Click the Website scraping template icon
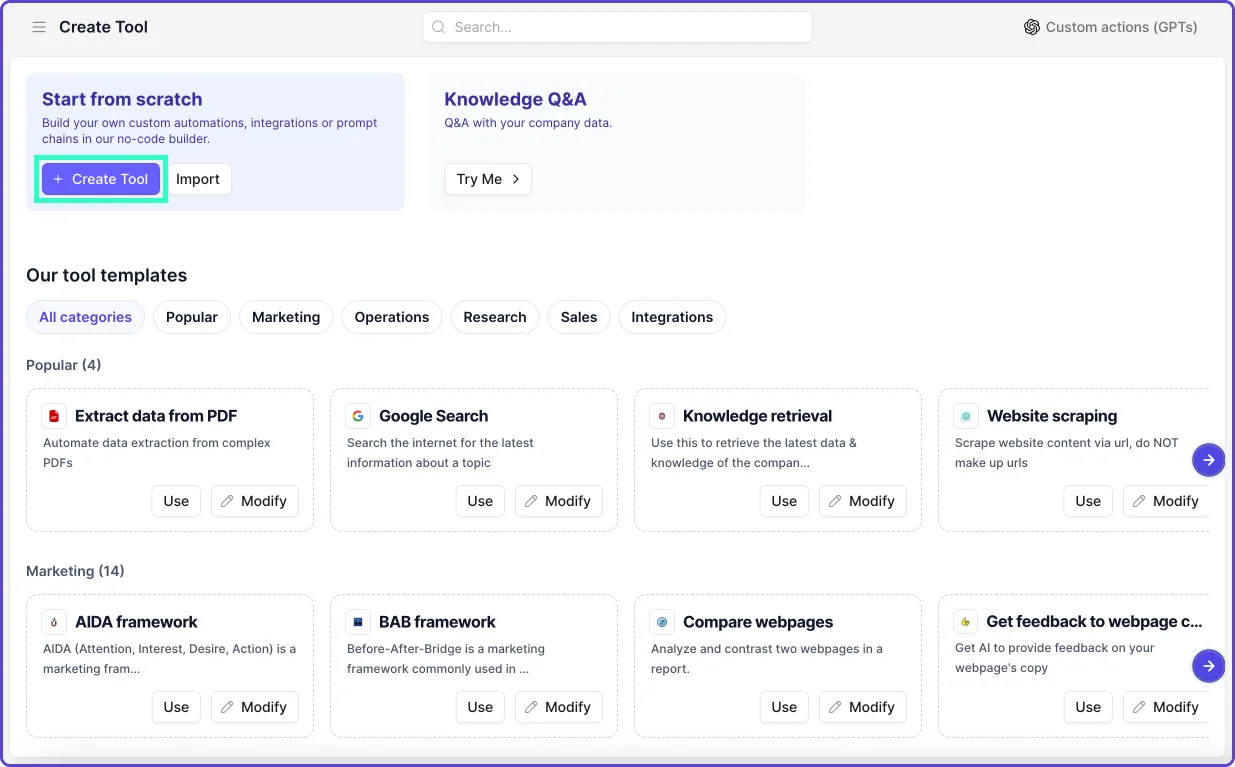 [966, 416]
